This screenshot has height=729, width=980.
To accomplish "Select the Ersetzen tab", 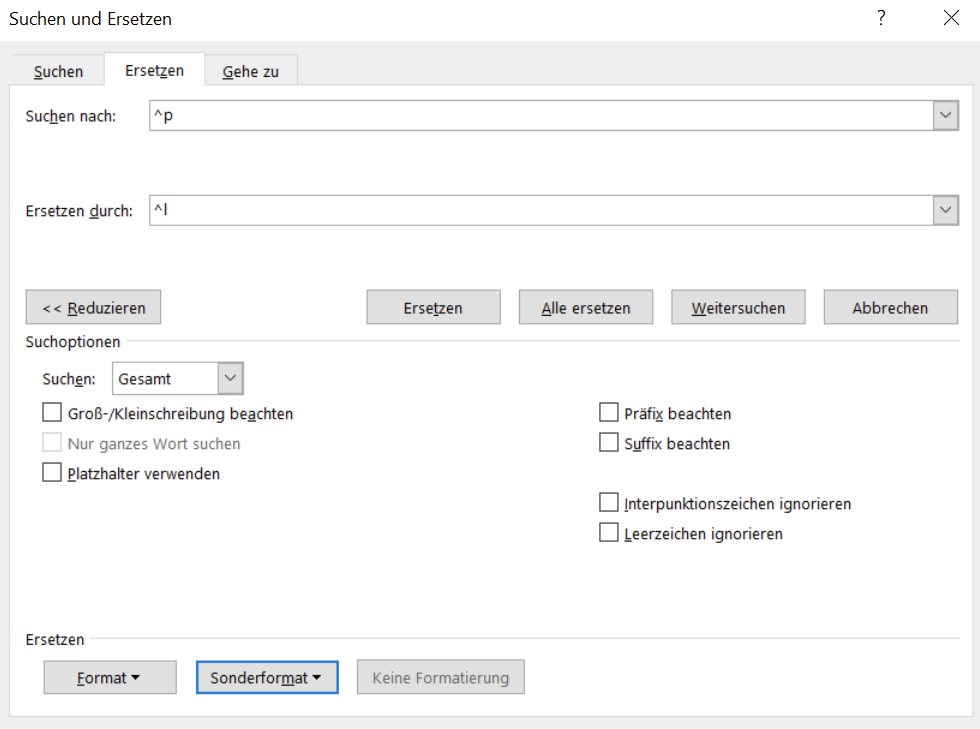I will tap(154, 71).
